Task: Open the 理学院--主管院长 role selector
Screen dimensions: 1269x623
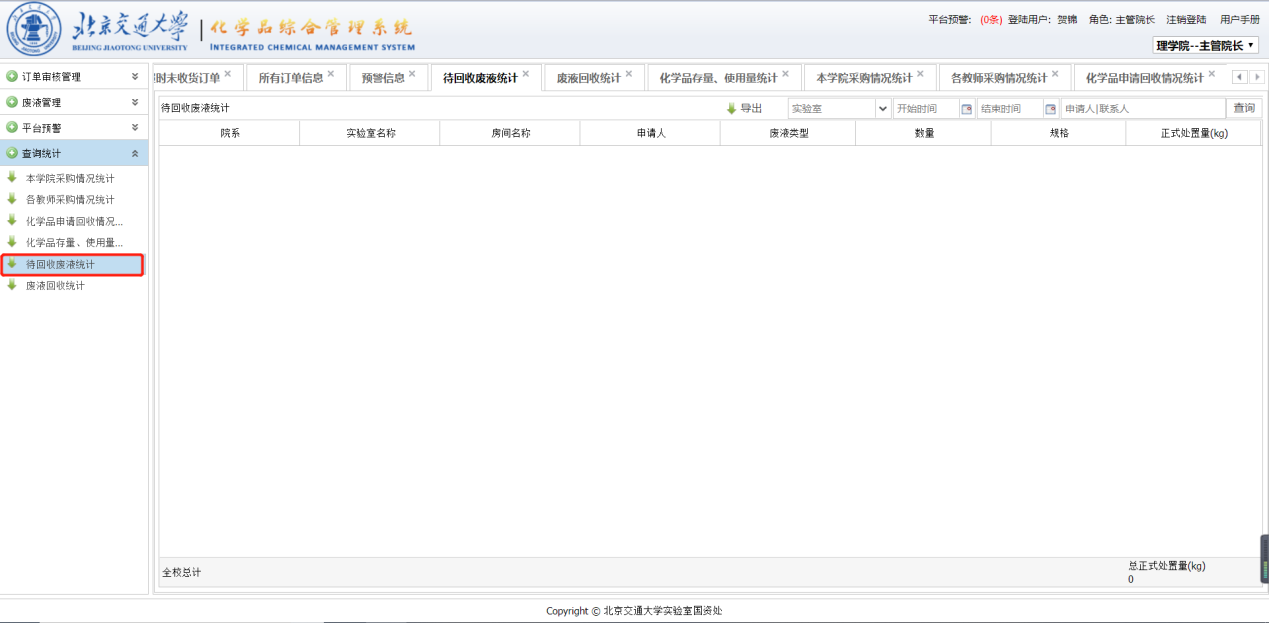Action: coord(1205,45)
